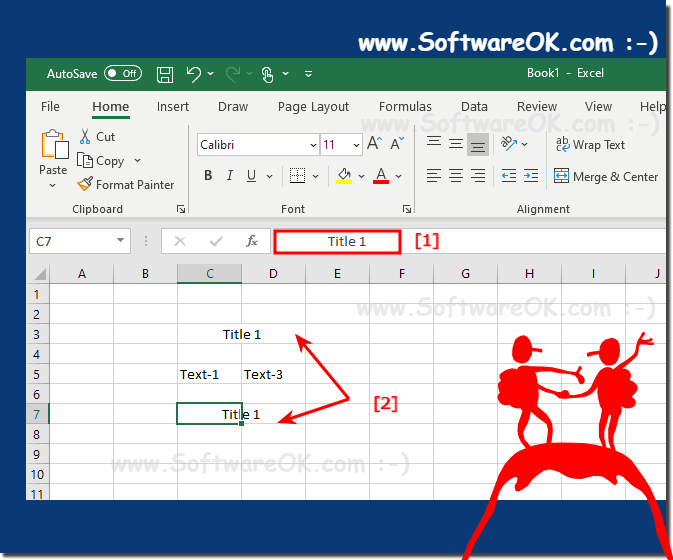
Task: Click the Undo arrow icon
Action: pos(194,74)
